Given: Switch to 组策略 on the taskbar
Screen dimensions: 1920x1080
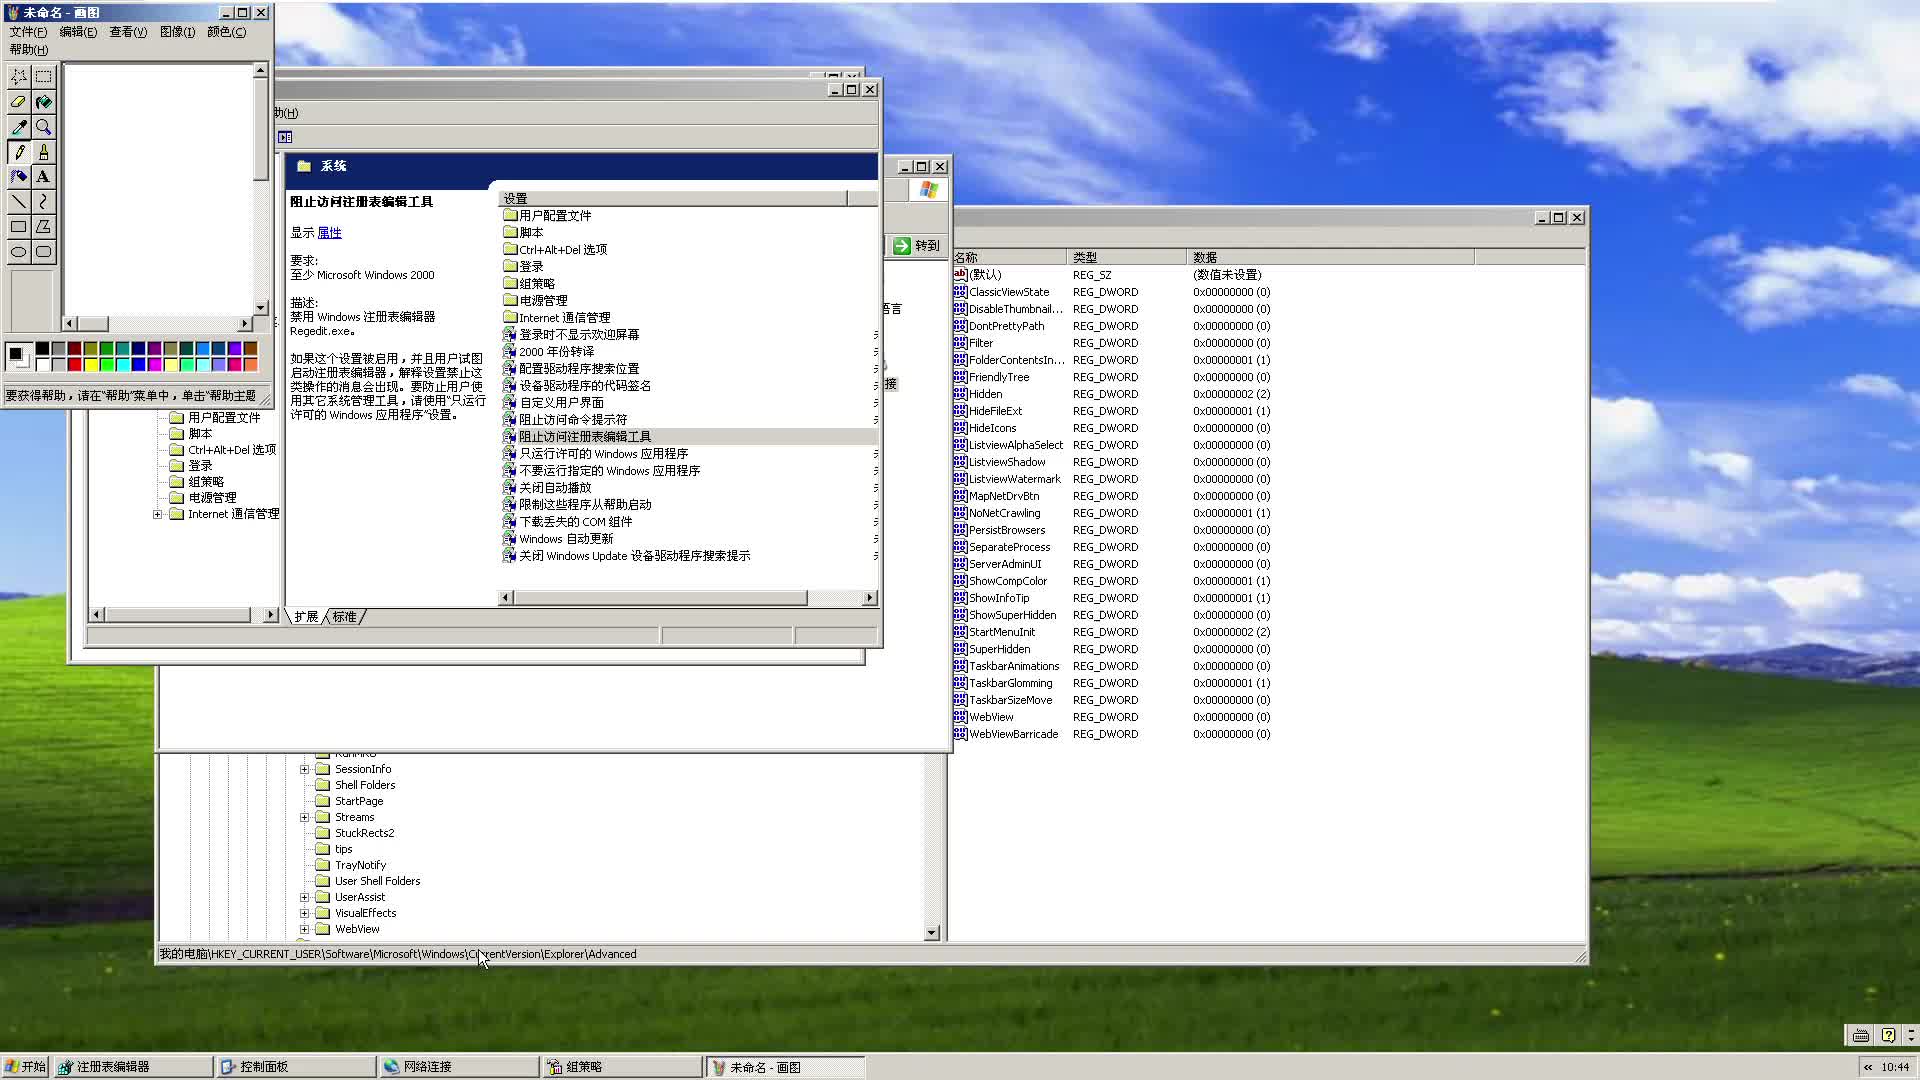Looking at the screenshot, I should tap(622, 1067).
